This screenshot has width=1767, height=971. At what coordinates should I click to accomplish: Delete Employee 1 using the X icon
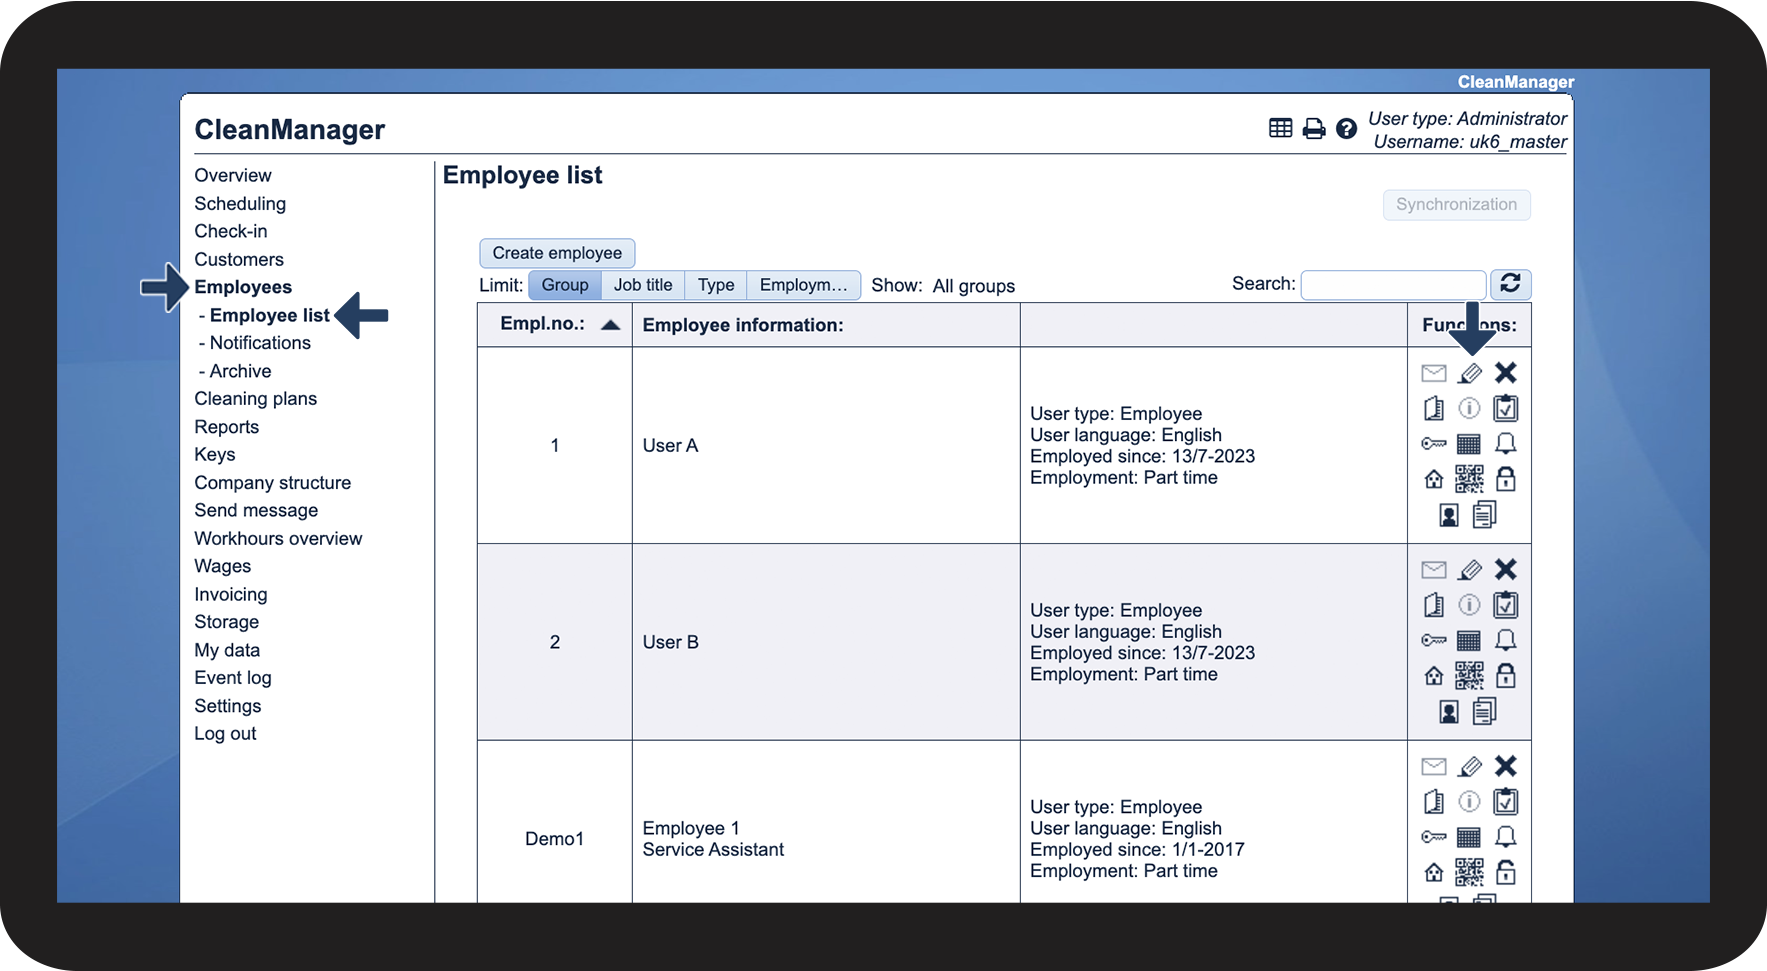pyautogui.click(x=1505, y=766)
